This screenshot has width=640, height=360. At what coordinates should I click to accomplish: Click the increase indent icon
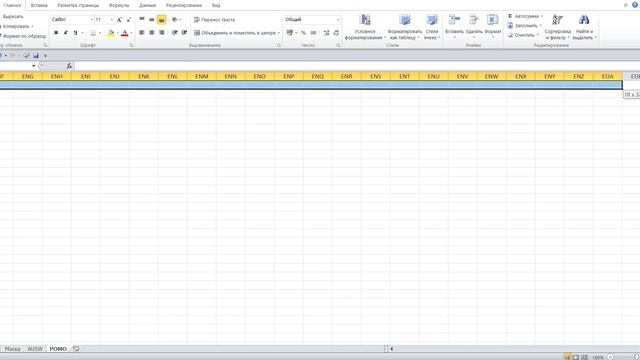click(184, 33)
